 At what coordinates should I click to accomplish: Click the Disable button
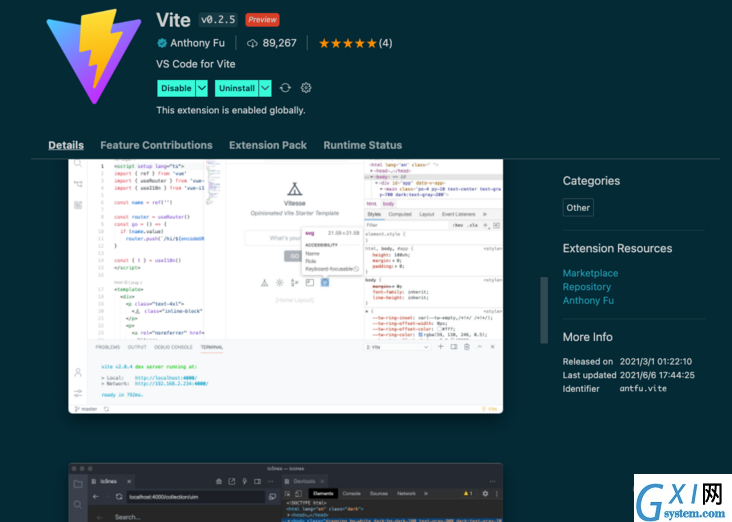pos(176,88)
